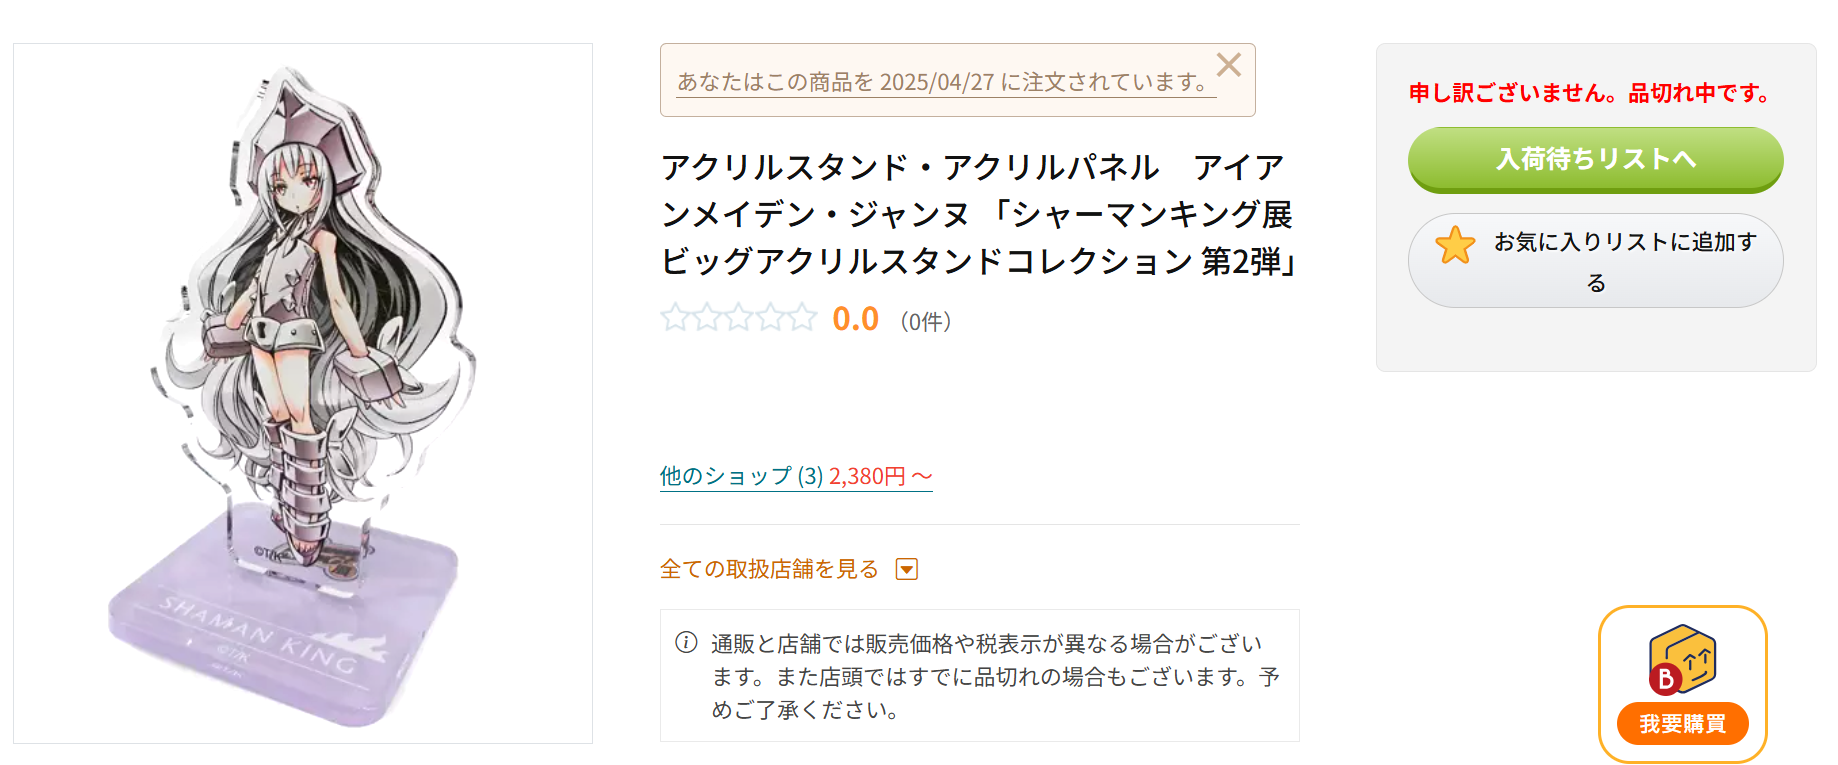Click the package box icon with B badge

point(1682,659)
